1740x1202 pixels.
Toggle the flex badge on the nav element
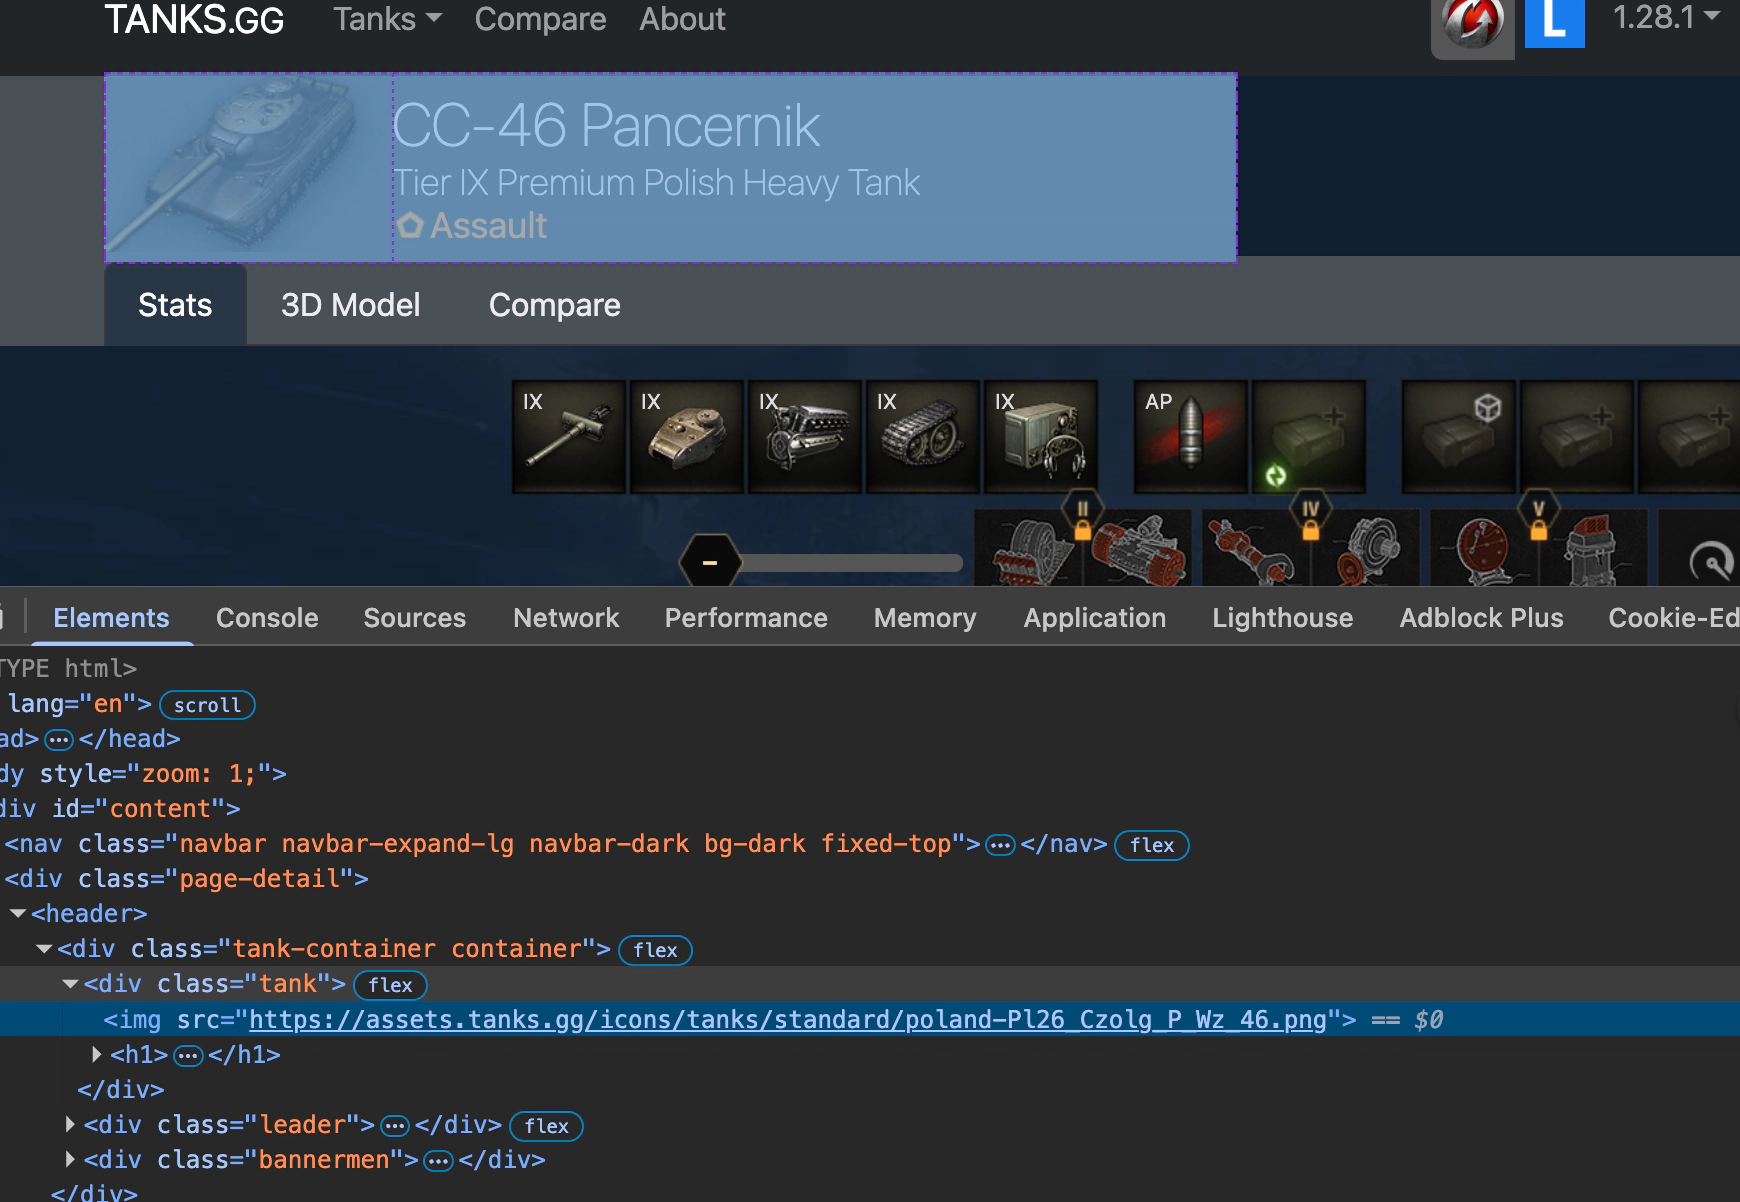1152,845
